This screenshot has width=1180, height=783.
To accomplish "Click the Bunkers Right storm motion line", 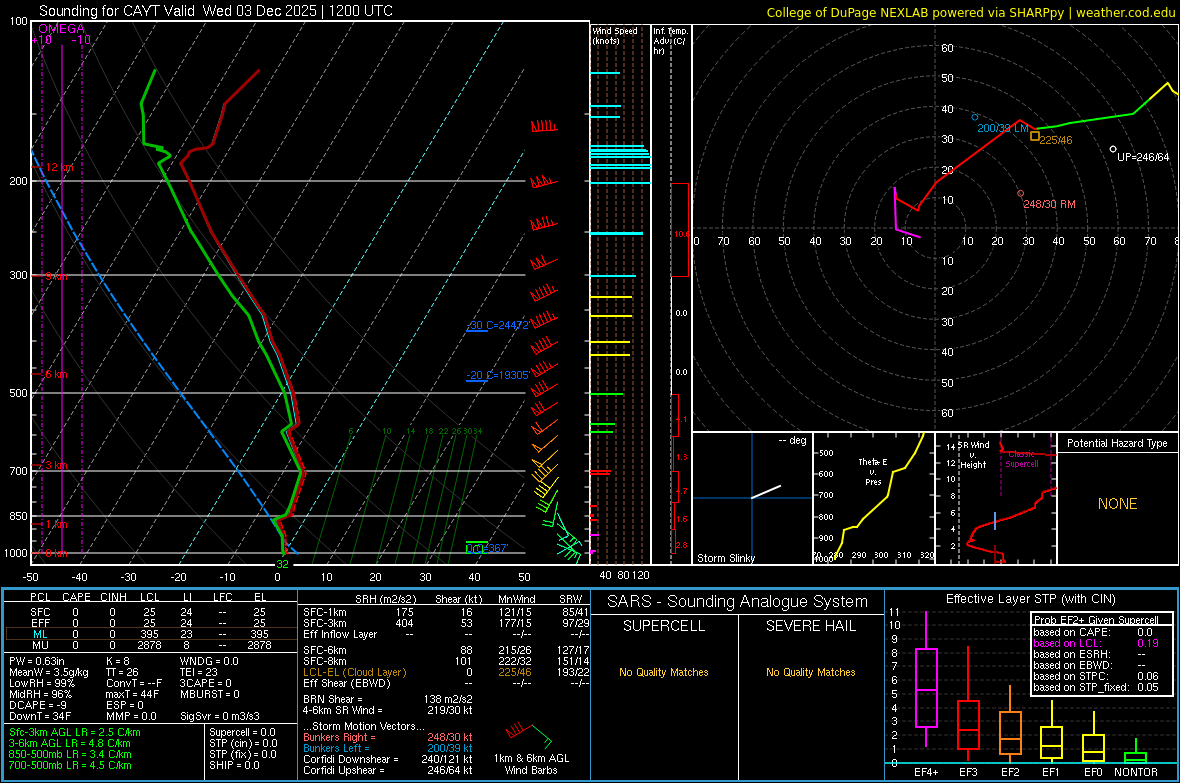I will [388, 737].
